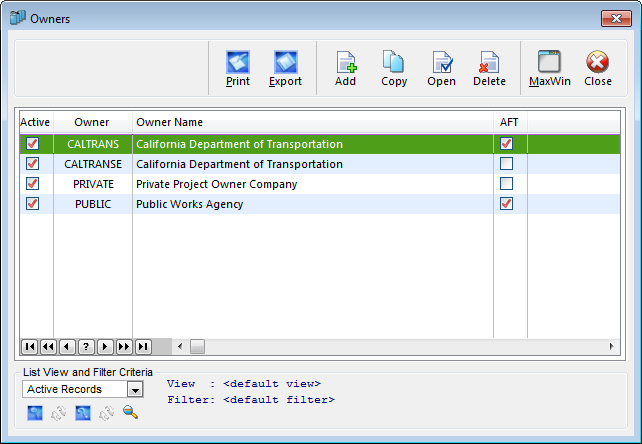The width and height of the screenshot is (642, 444).
Task: Toggle Active checkbox for CALTRANSE
Action: coord(32,163)
